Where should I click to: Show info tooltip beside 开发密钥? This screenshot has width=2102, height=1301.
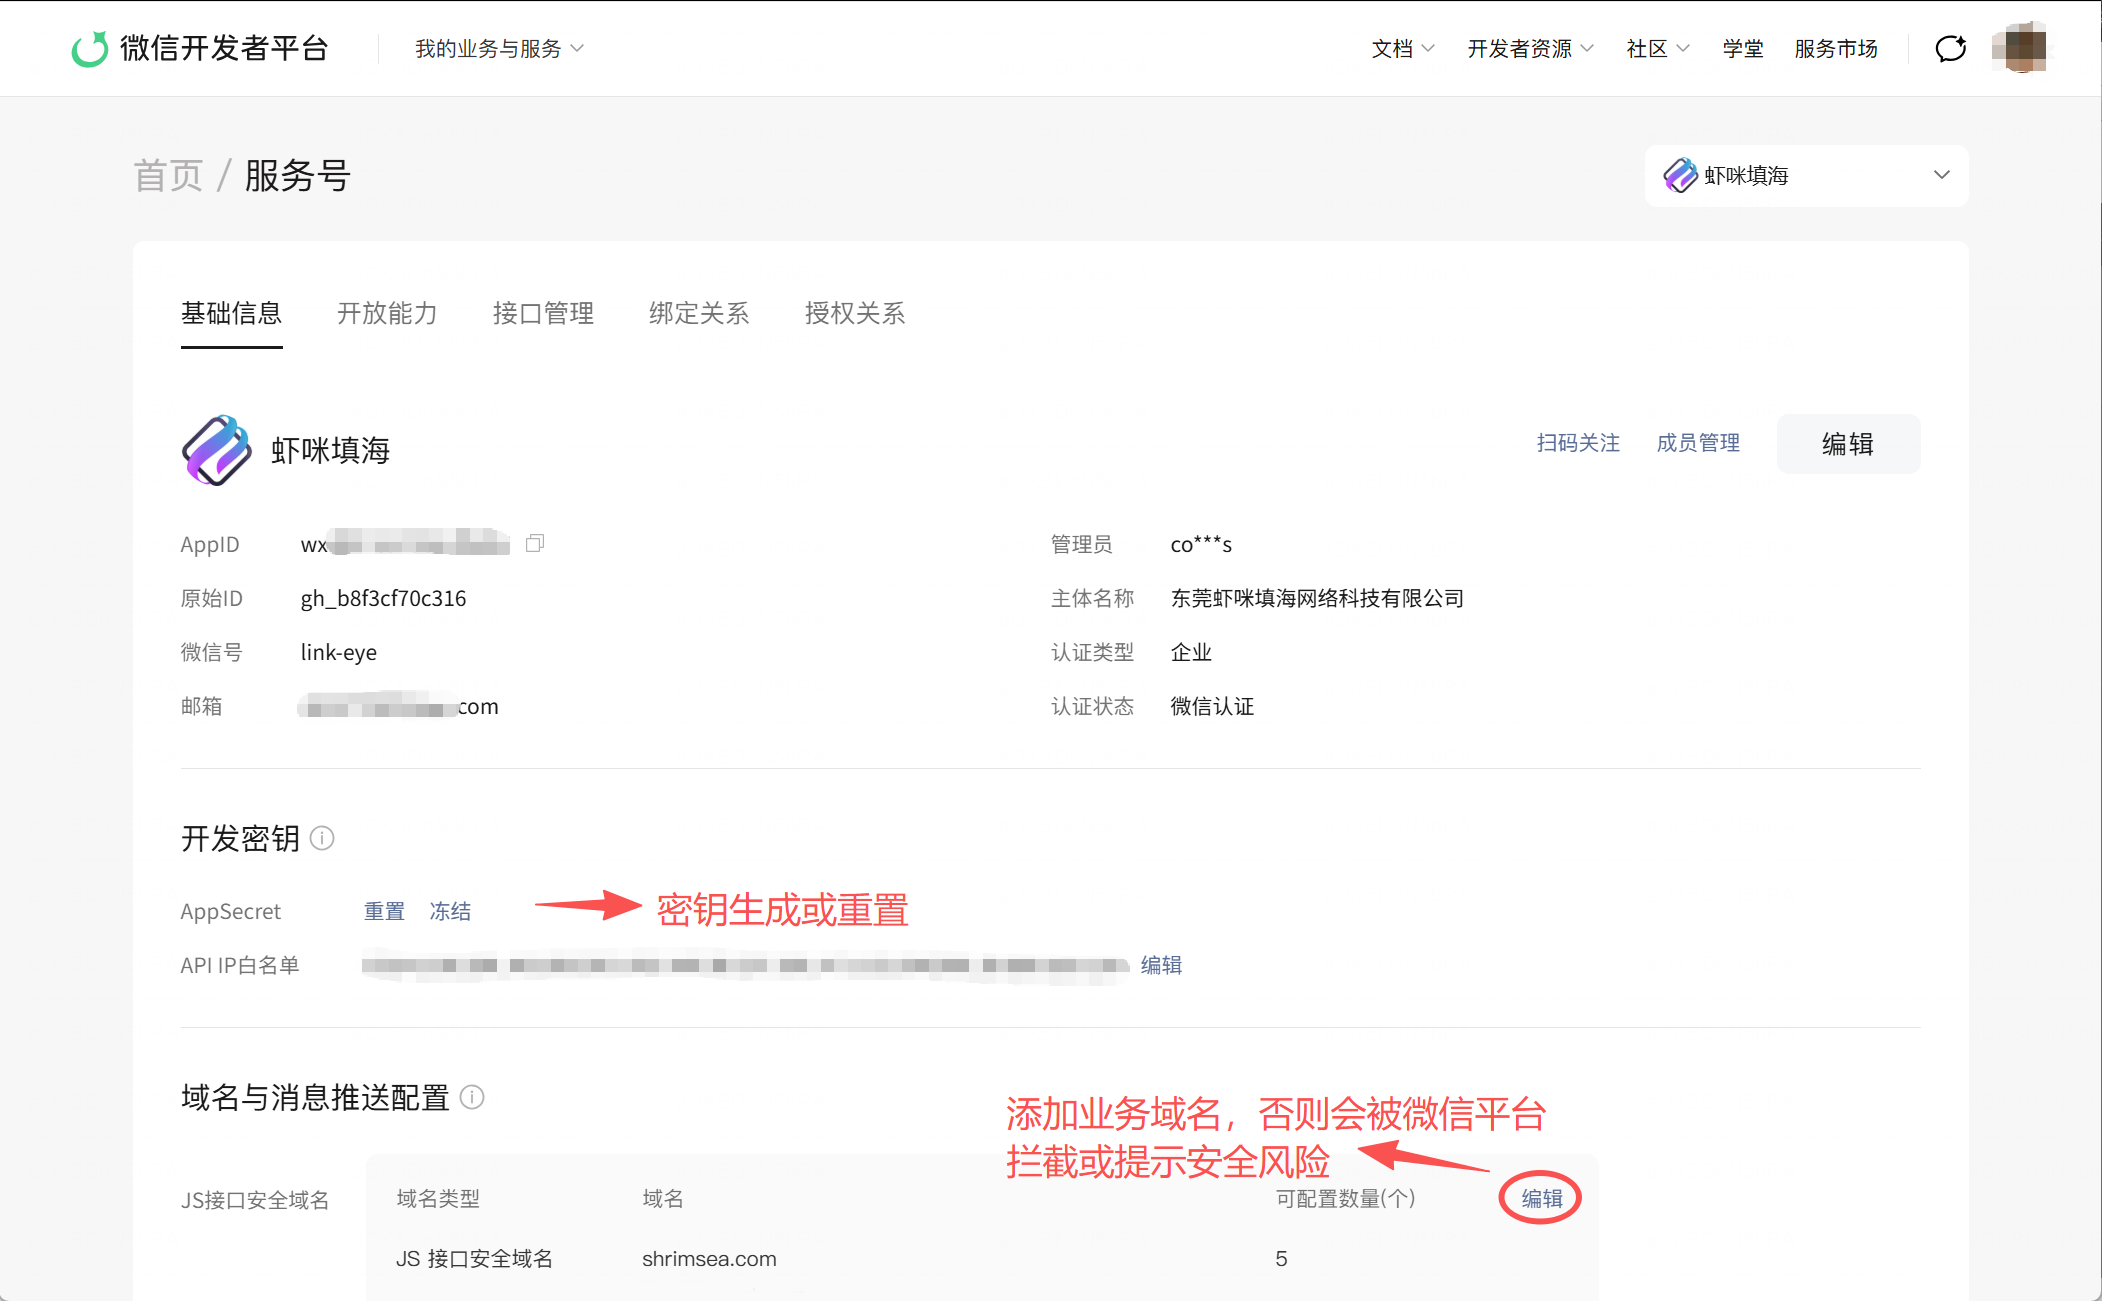[322, 838]
